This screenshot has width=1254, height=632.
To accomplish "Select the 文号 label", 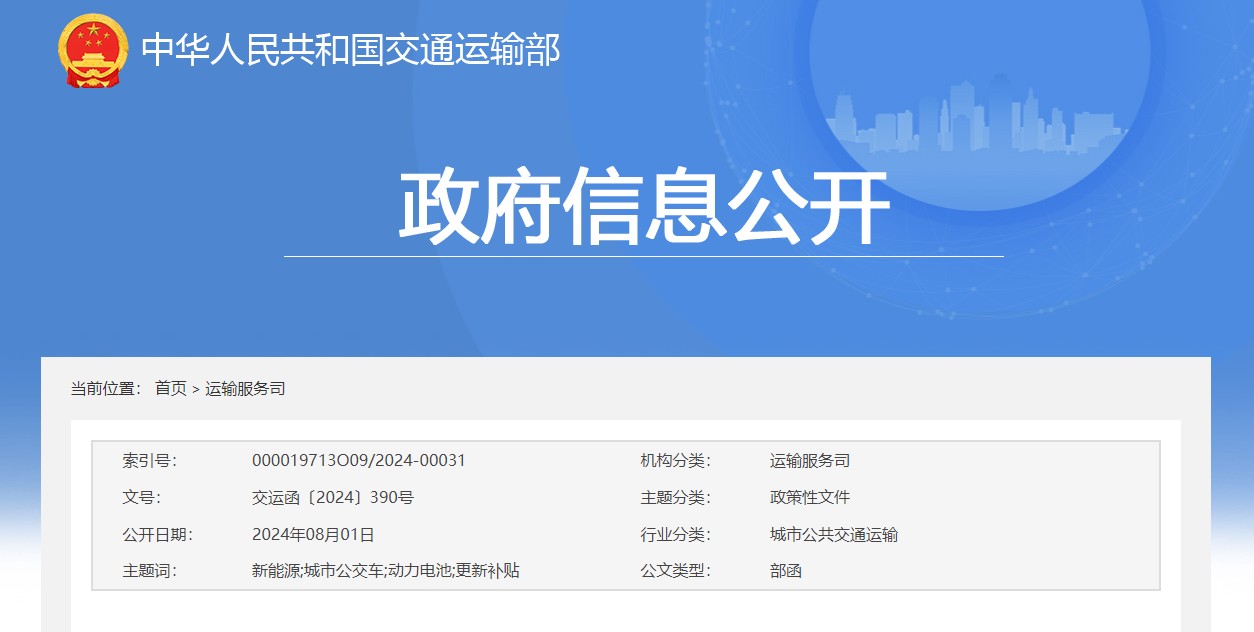I will 142,498.
